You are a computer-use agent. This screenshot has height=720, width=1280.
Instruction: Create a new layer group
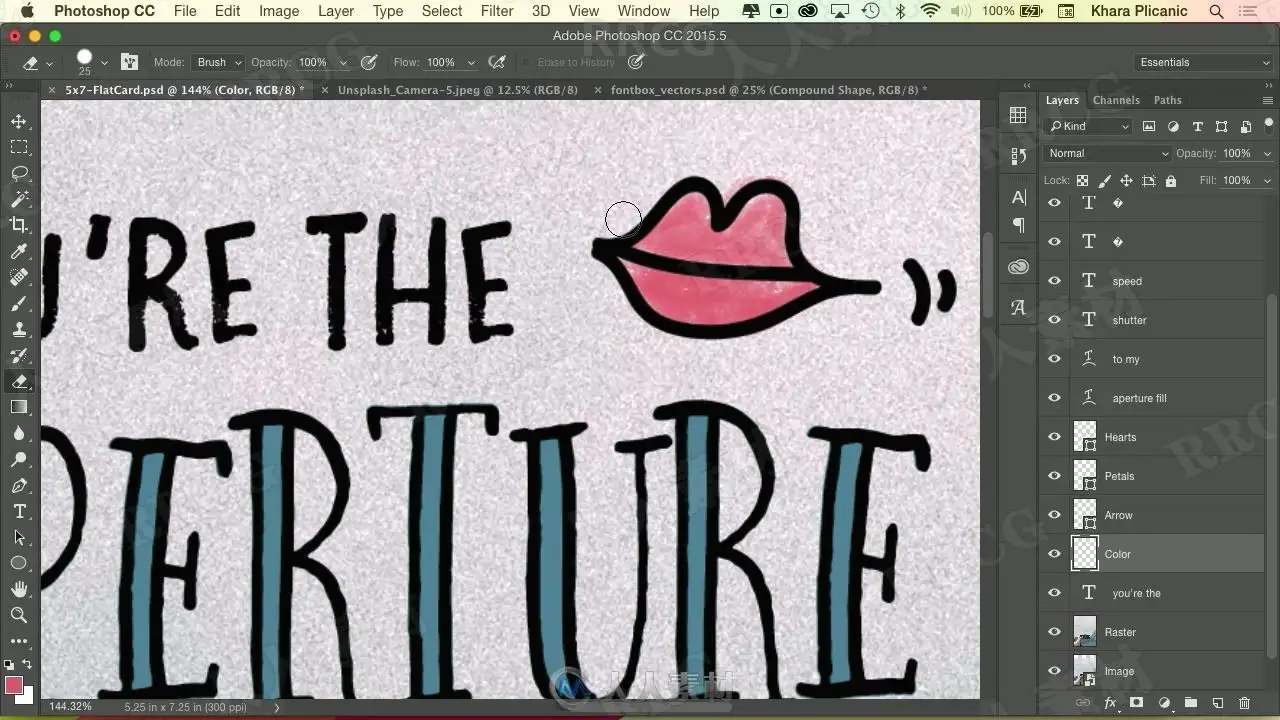tap(1190, 704)
